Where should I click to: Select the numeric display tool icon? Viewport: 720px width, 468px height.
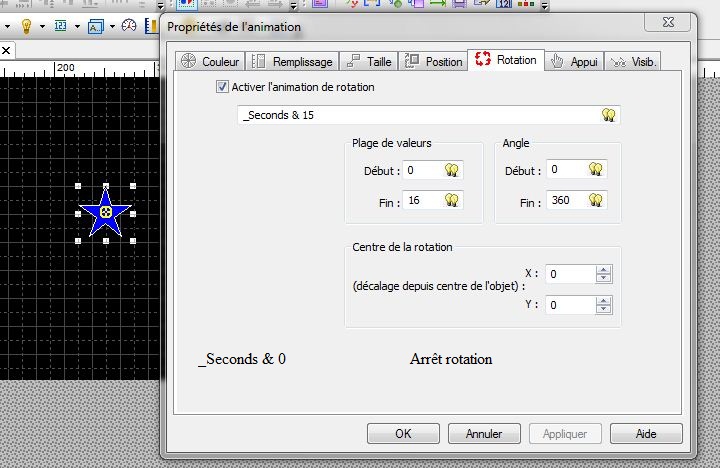(61, 25)
